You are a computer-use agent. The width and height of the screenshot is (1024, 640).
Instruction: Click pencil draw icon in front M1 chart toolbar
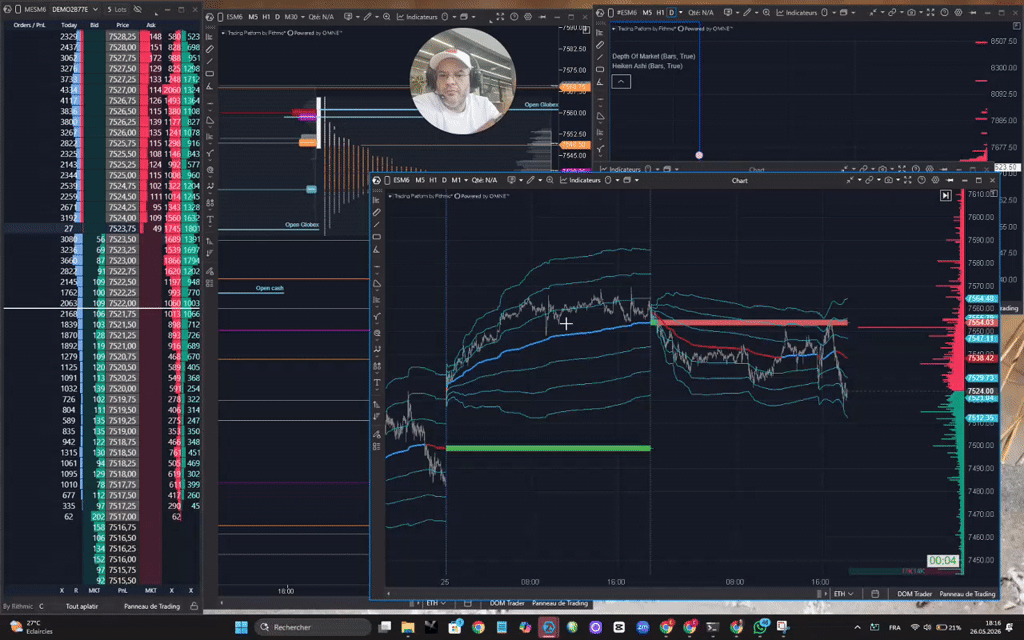click(x=530, y=180)
